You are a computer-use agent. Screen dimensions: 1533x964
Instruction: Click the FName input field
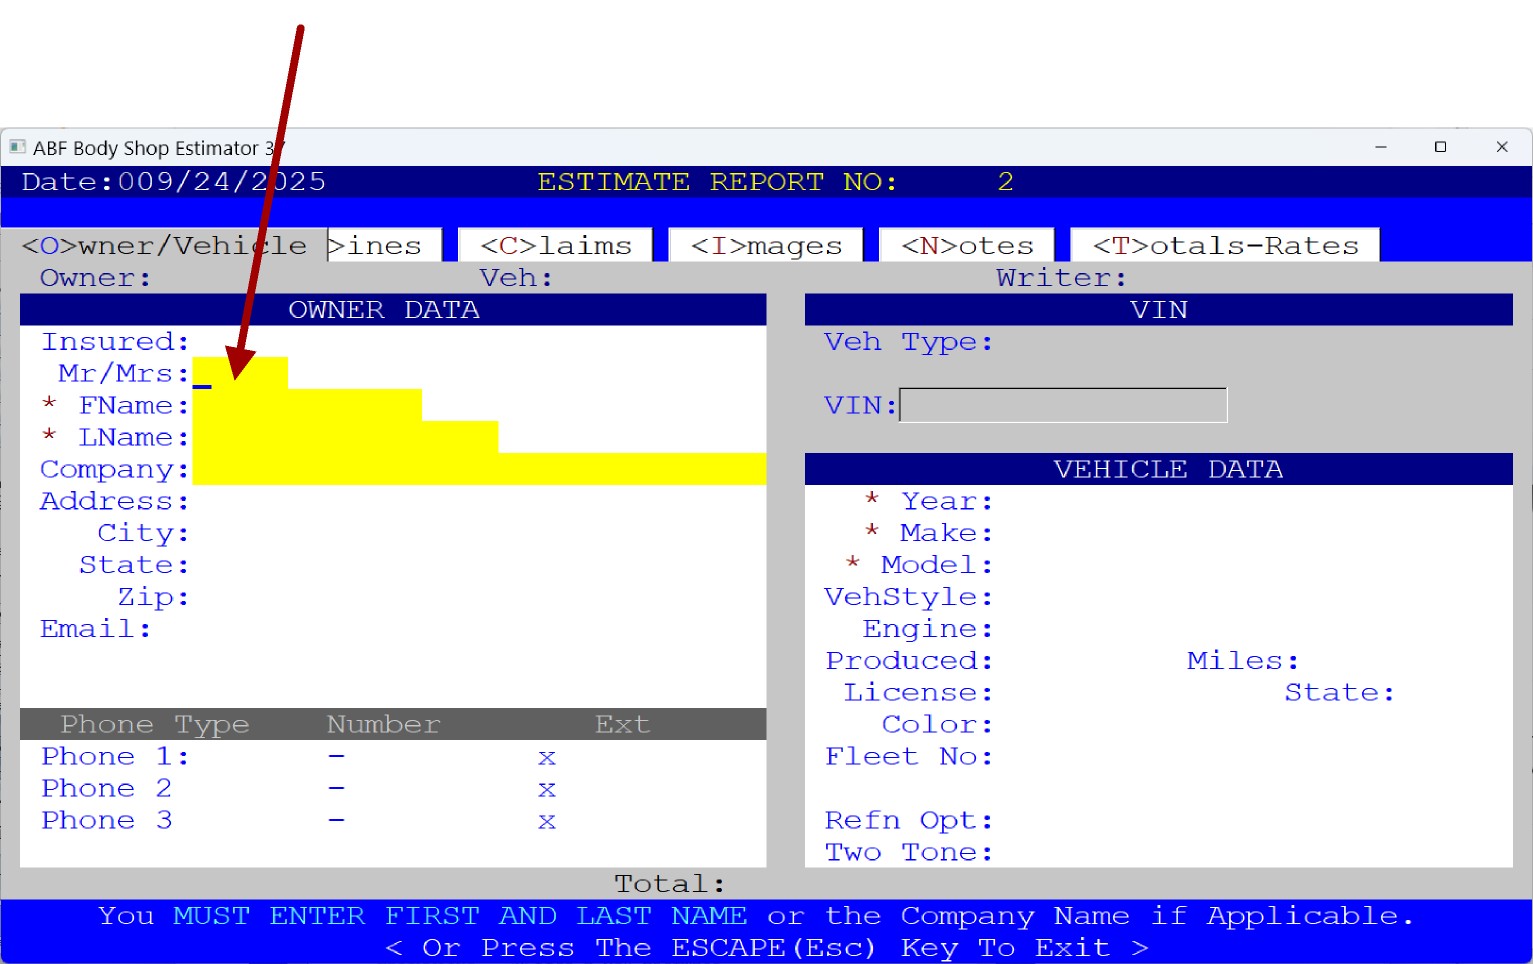tap(306, 405)
